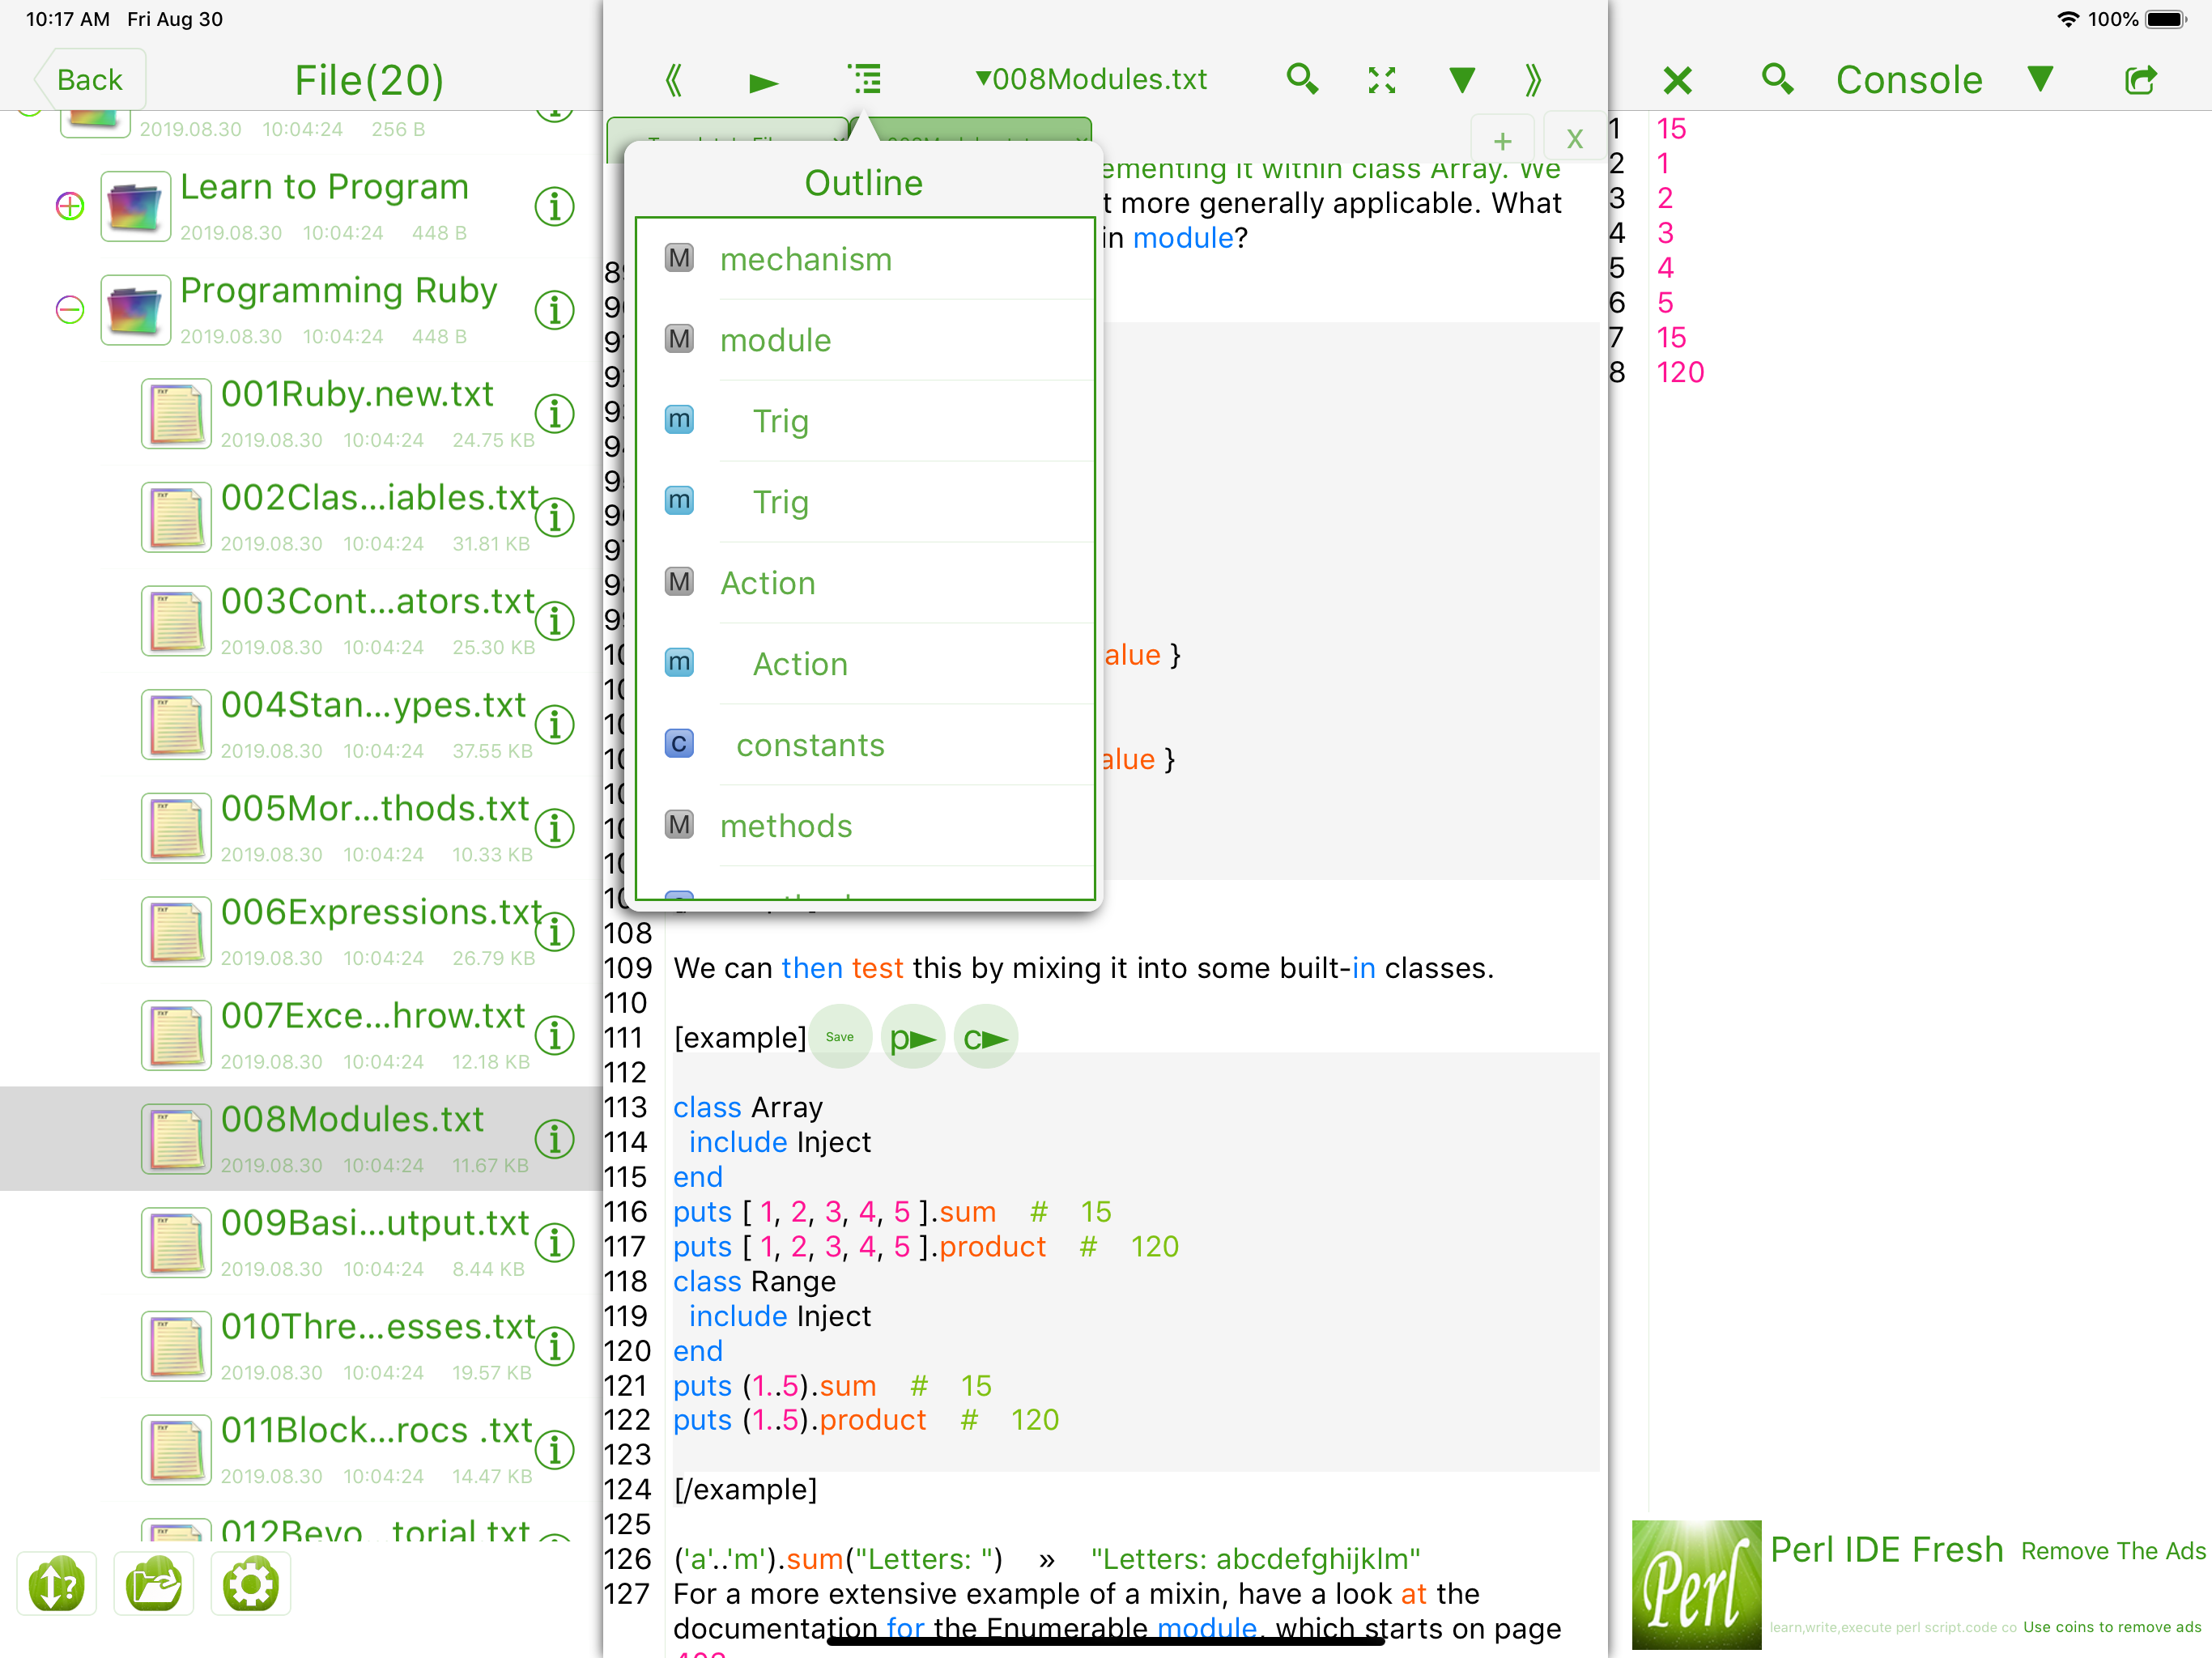The image size is (2212, 1658).
Task: Open the Perl IDE Fresh ad thumbnail
Action: tap(1696, 1585)
